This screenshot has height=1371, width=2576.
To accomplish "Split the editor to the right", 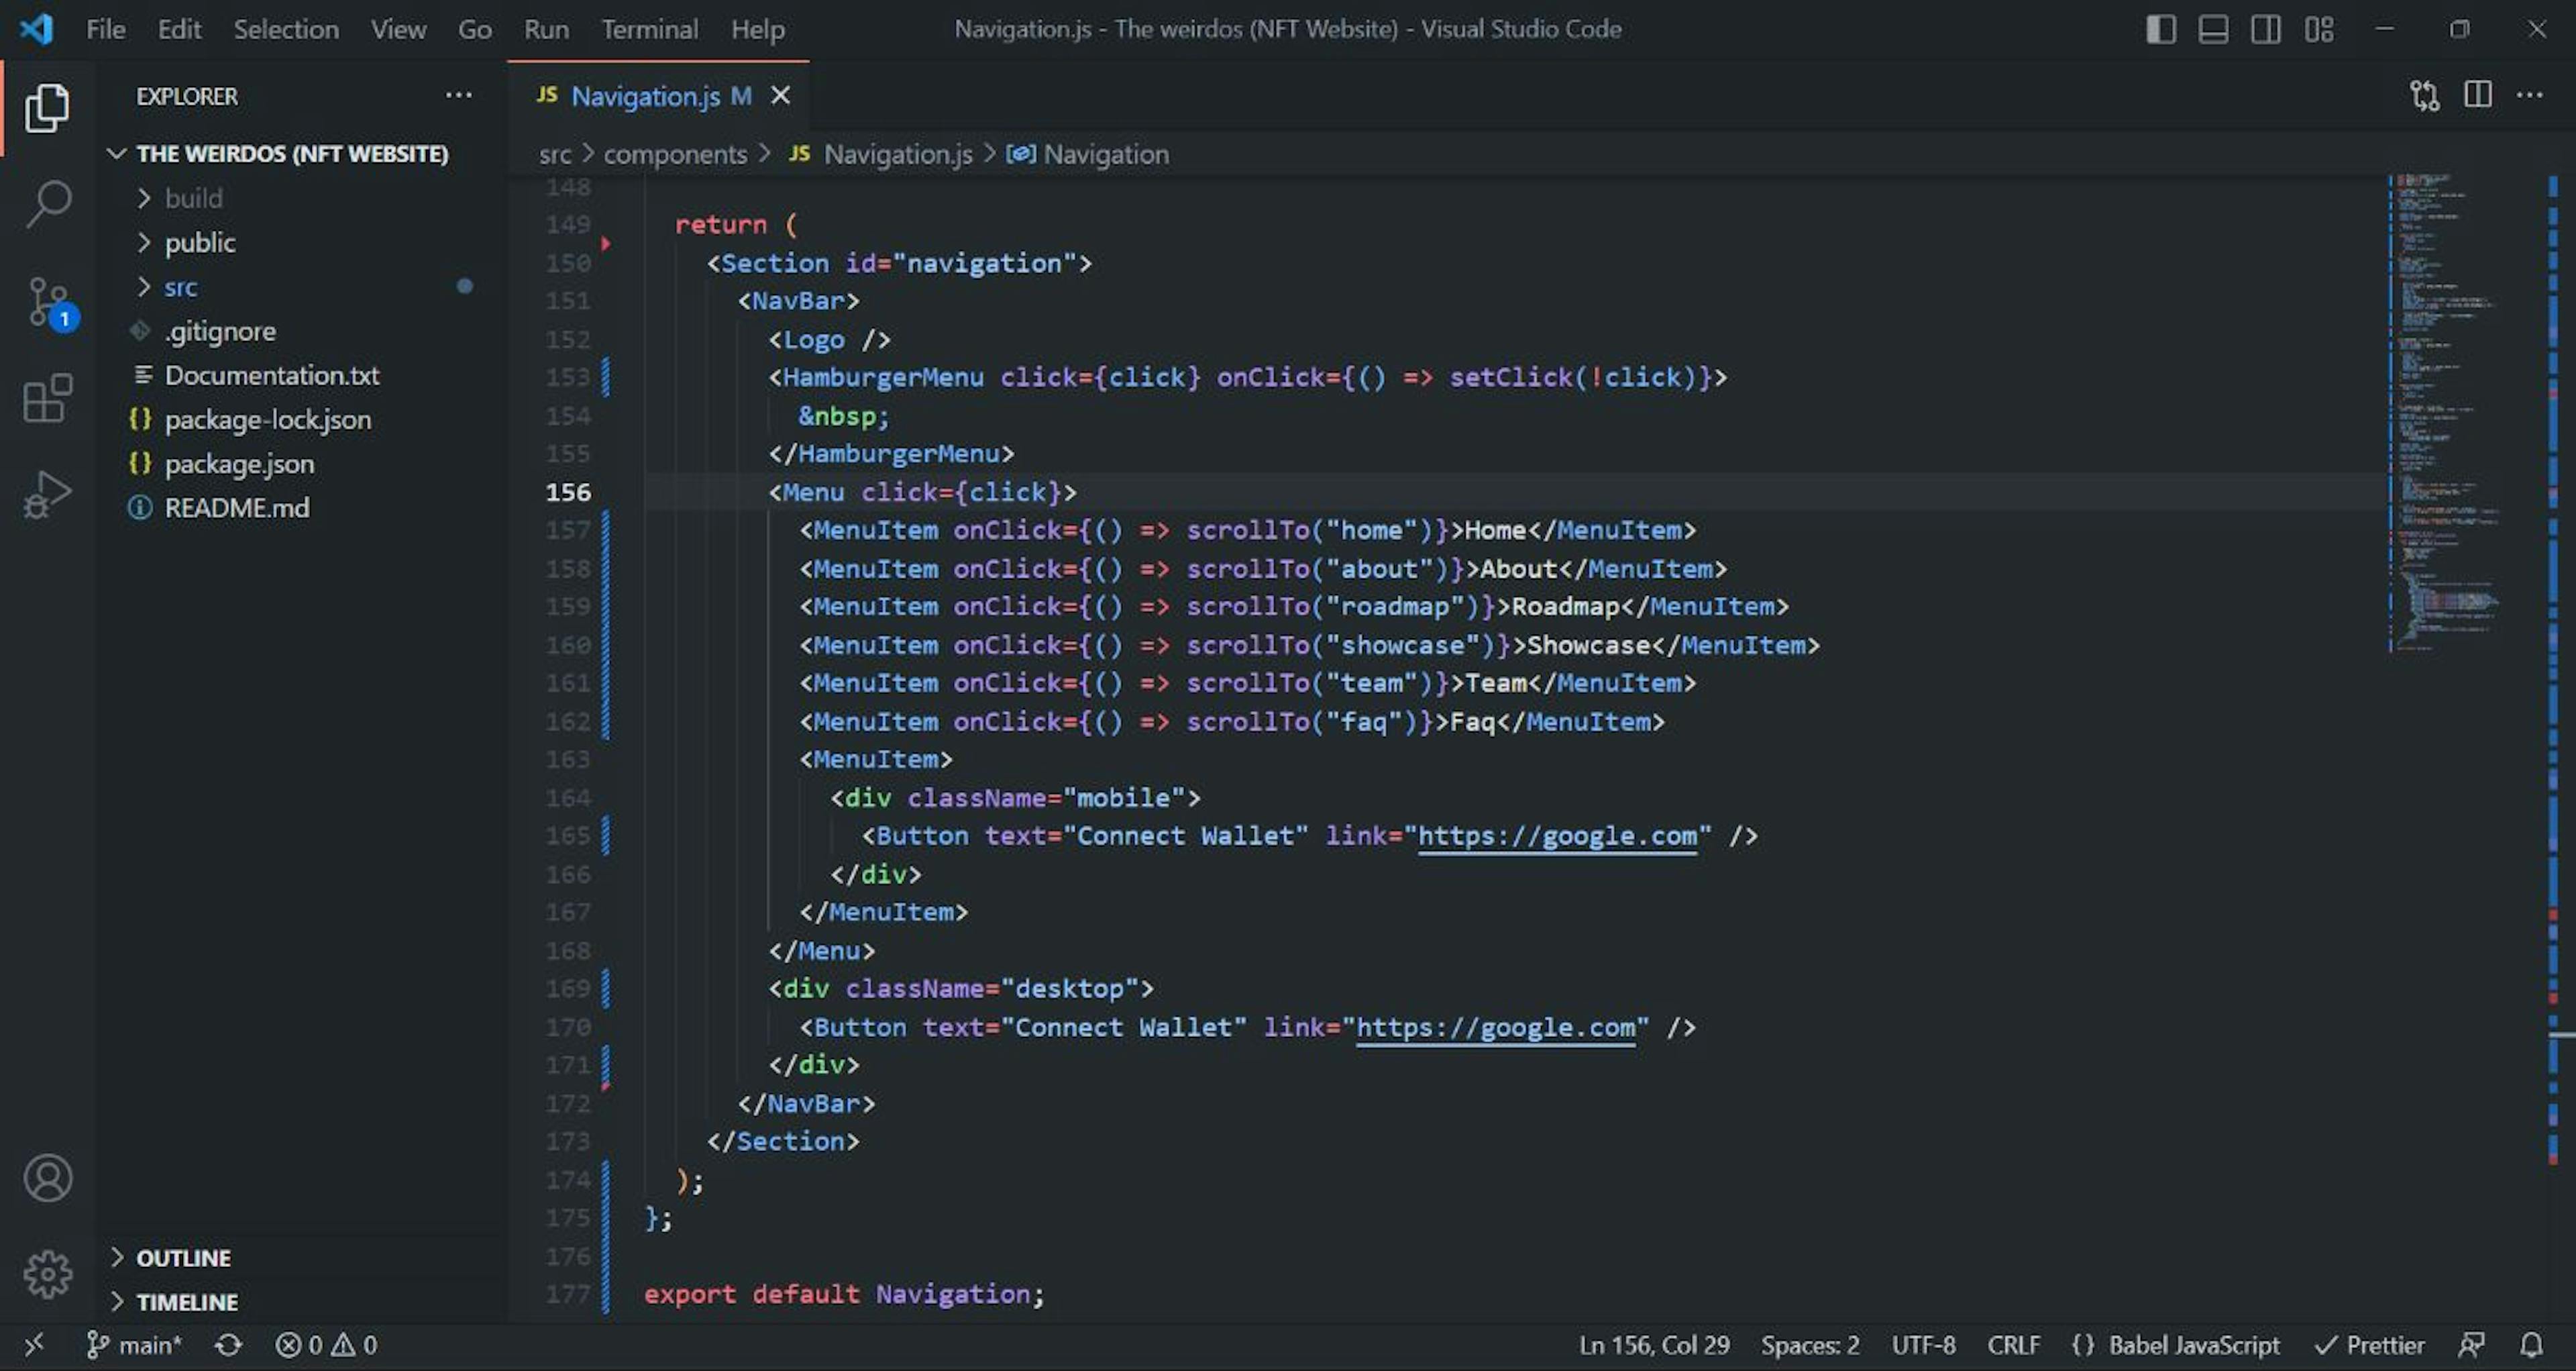I will [2477, 95].
